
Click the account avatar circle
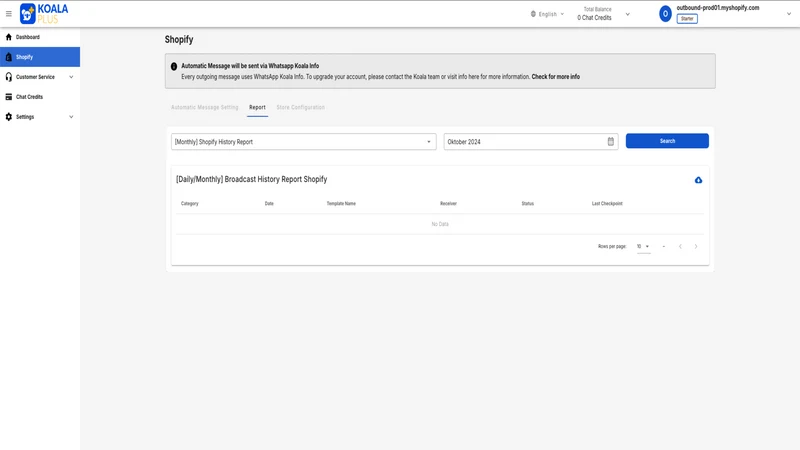coord(665,14)
